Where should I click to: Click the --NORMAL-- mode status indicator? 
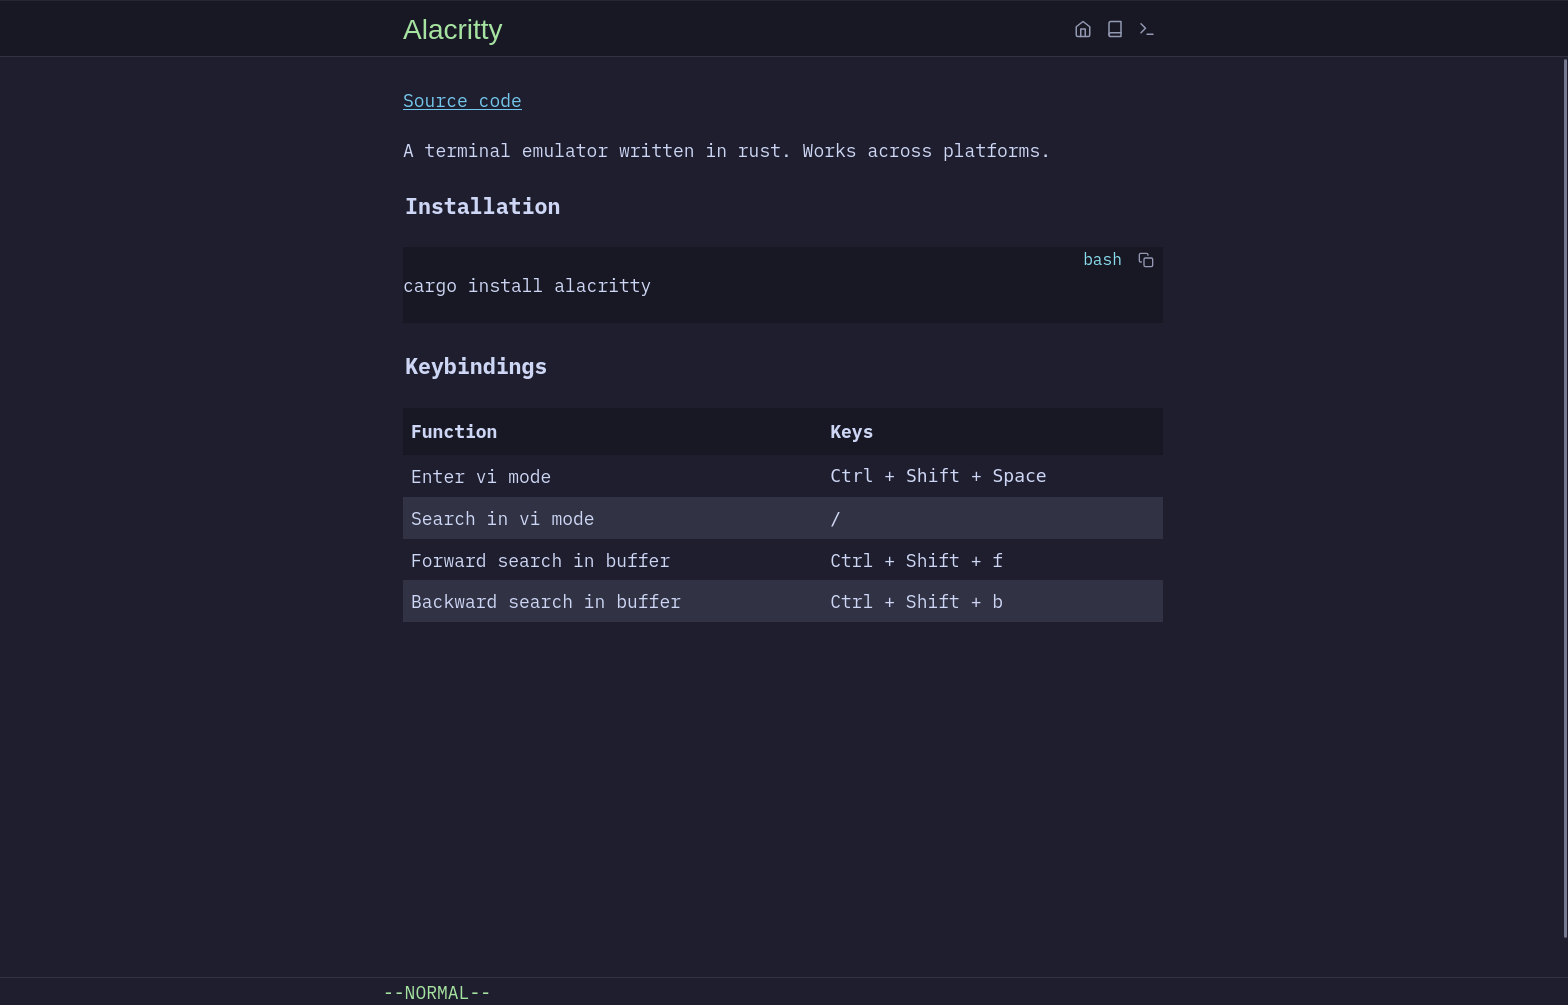pos(437,993)
